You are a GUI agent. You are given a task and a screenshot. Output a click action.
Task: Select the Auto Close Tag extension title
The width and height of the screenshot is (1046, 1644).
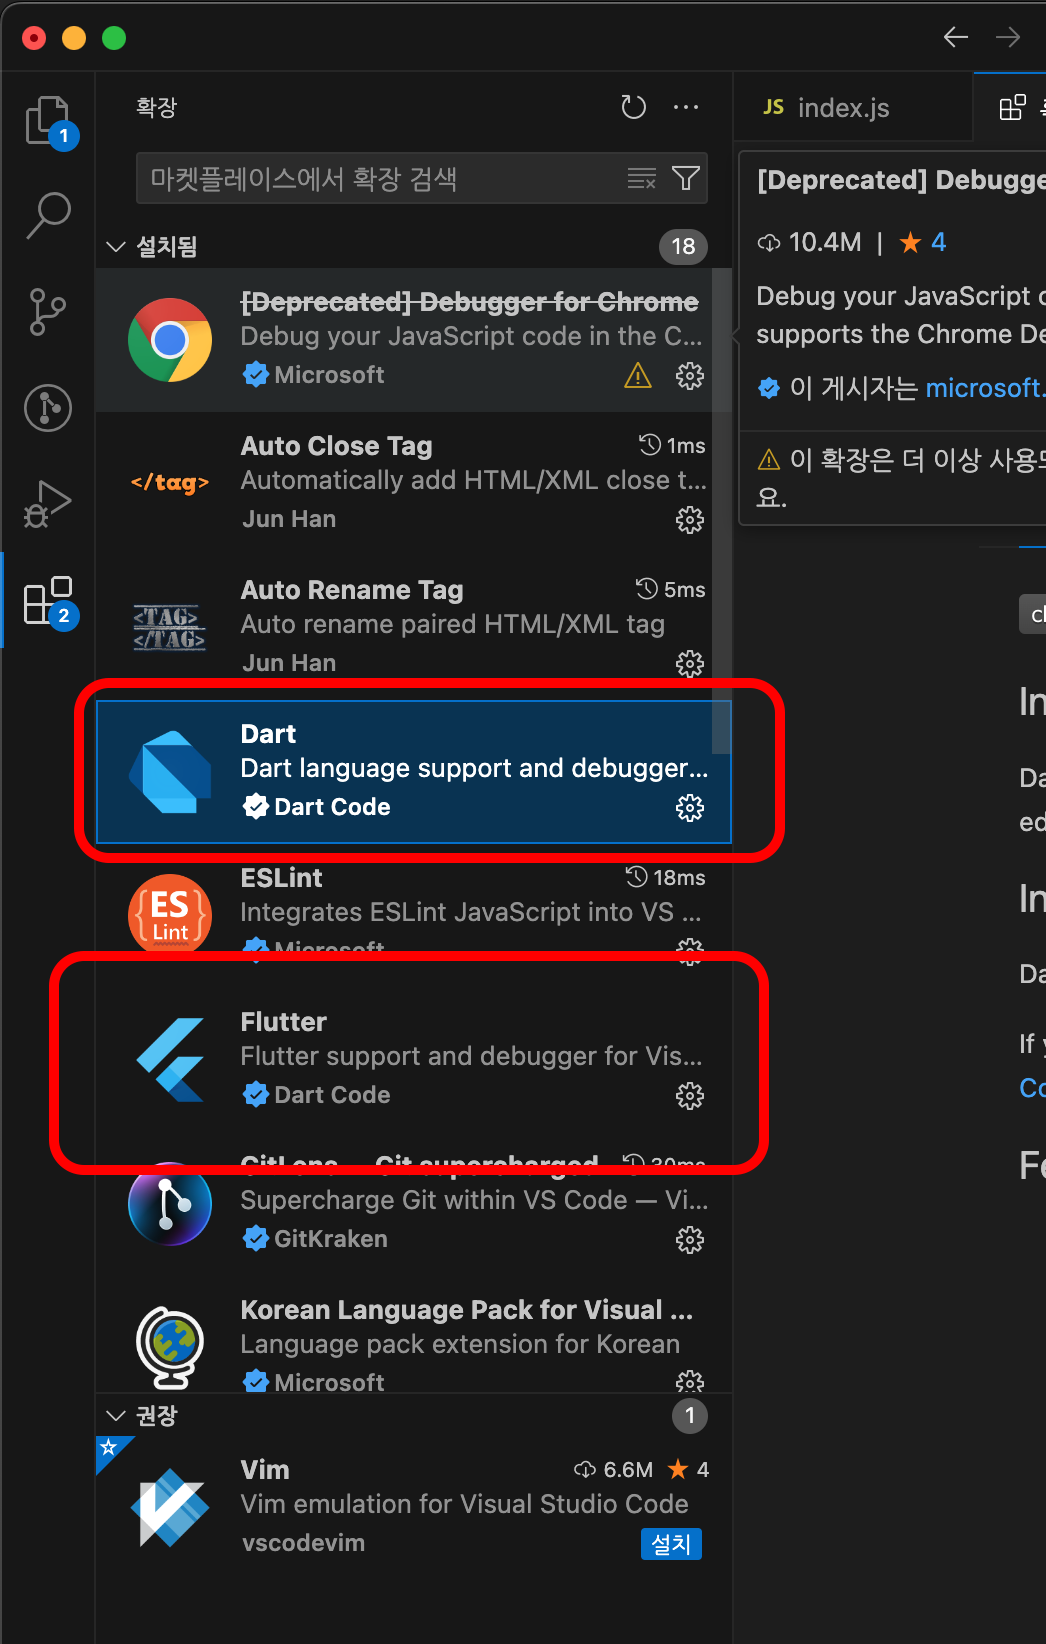click(x=337, y=446)
